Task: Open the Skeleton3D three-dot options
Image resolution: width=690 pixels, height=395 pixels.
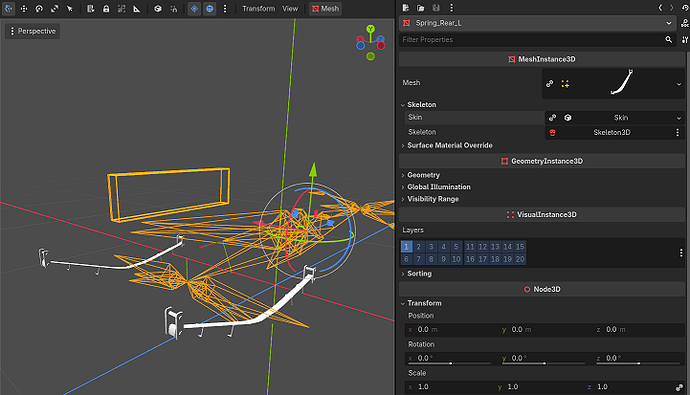Action: click(x=678, y=132)
